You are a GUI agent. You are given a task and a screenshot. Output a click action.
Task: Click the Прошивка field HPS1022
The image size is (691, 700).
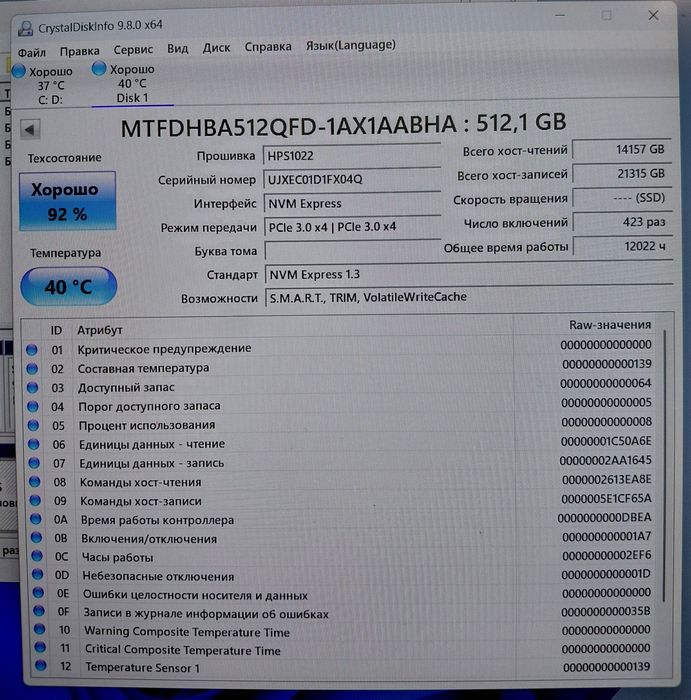pos(352,155)
